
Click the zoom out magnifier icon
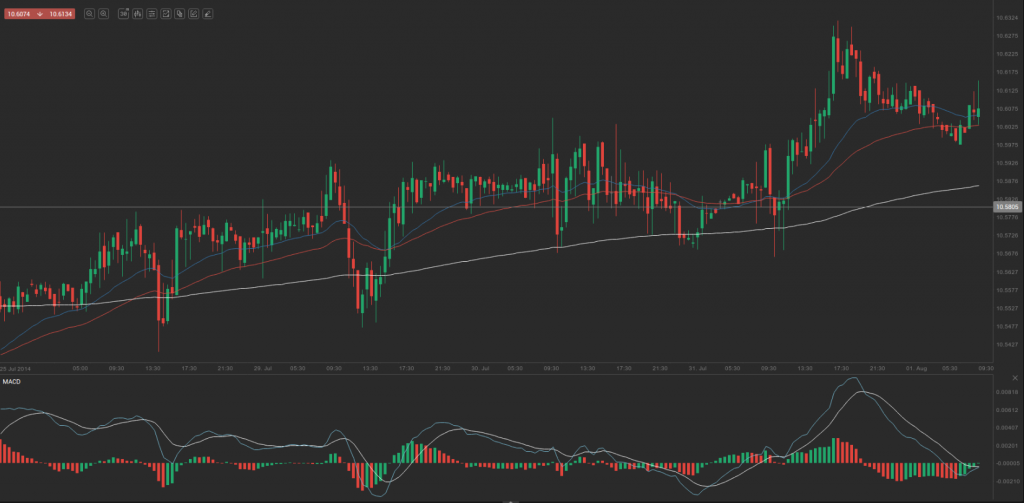(x=89, y=15)
